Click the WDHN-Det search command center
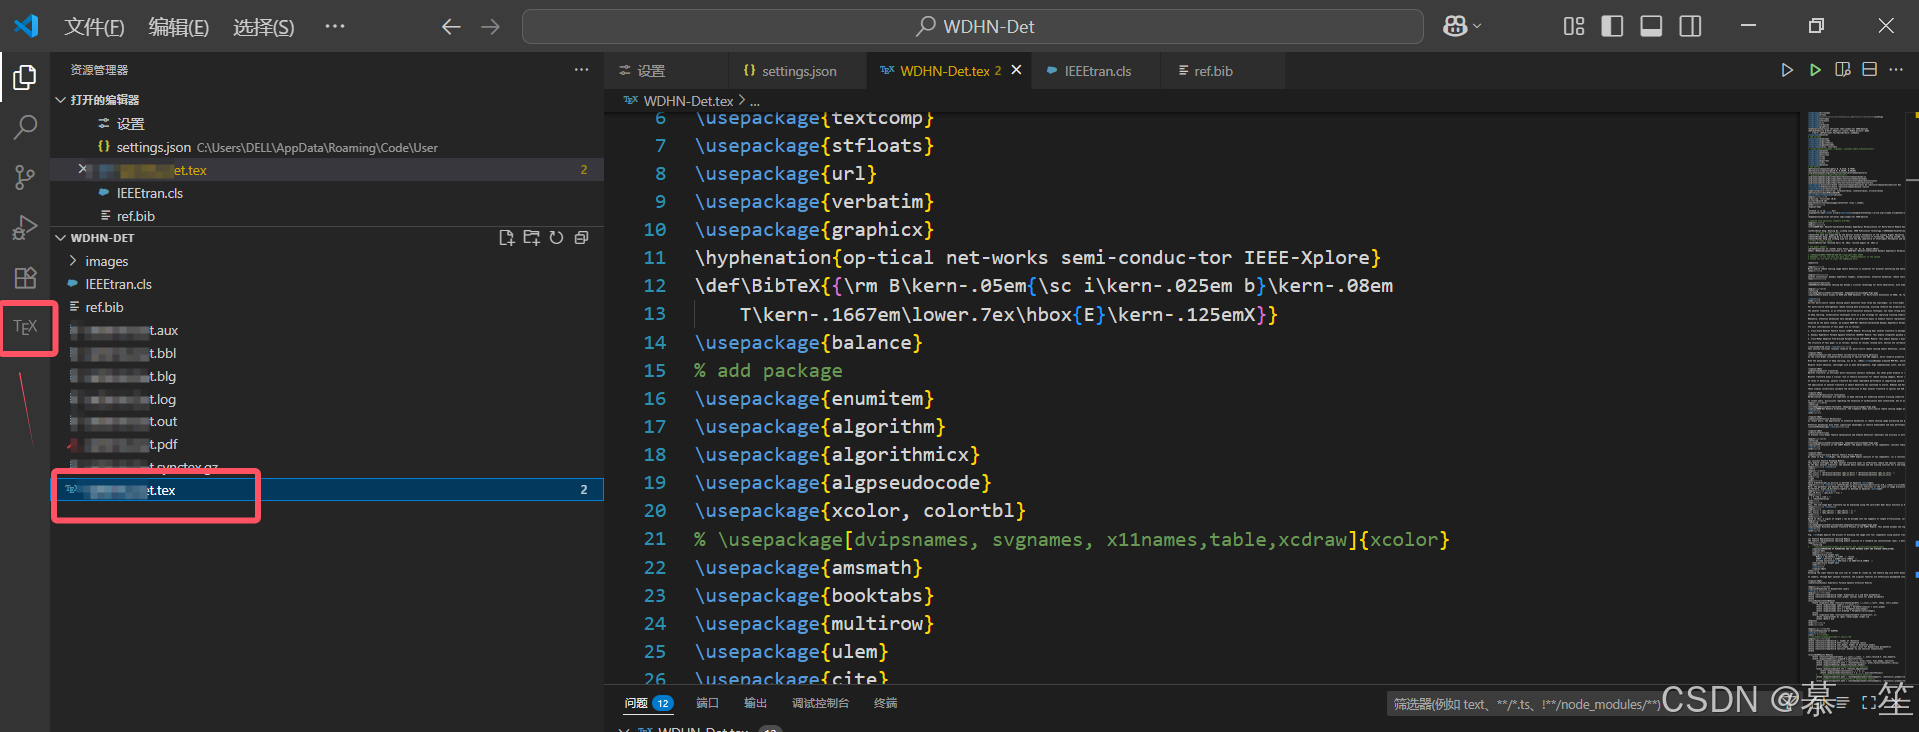The height and width of the screenshot is (732, 1919). click(x=973, y=27)
